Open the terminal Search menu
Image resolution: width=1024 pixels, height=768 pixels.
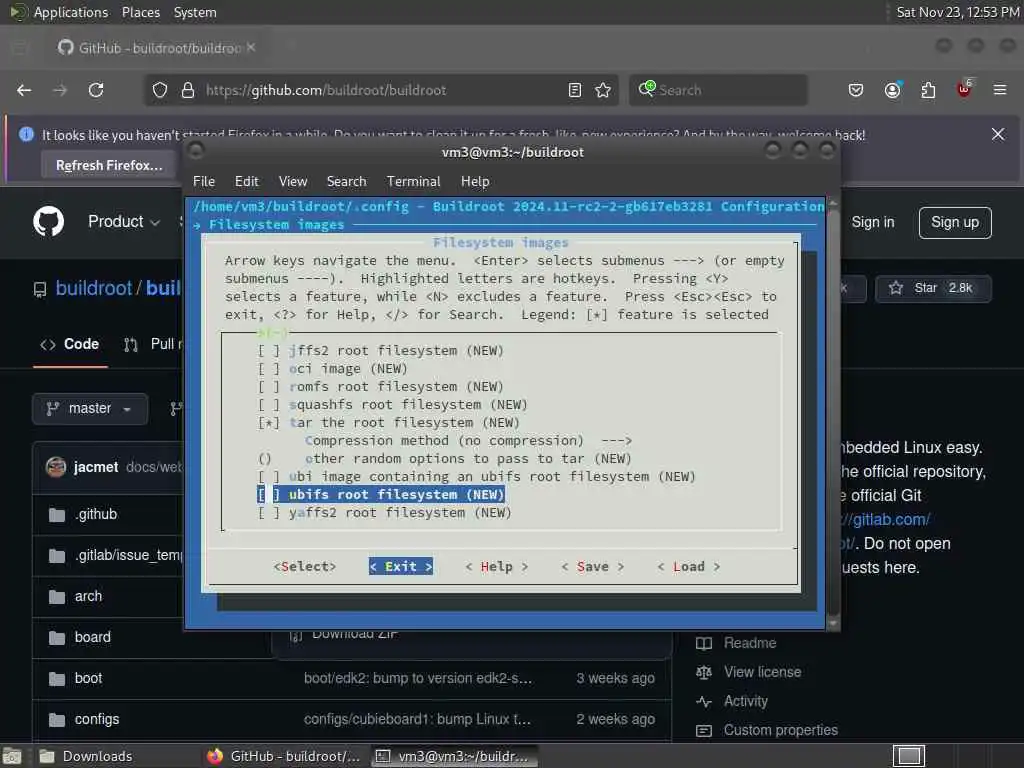pyautogui.click(x=346, y=182)
